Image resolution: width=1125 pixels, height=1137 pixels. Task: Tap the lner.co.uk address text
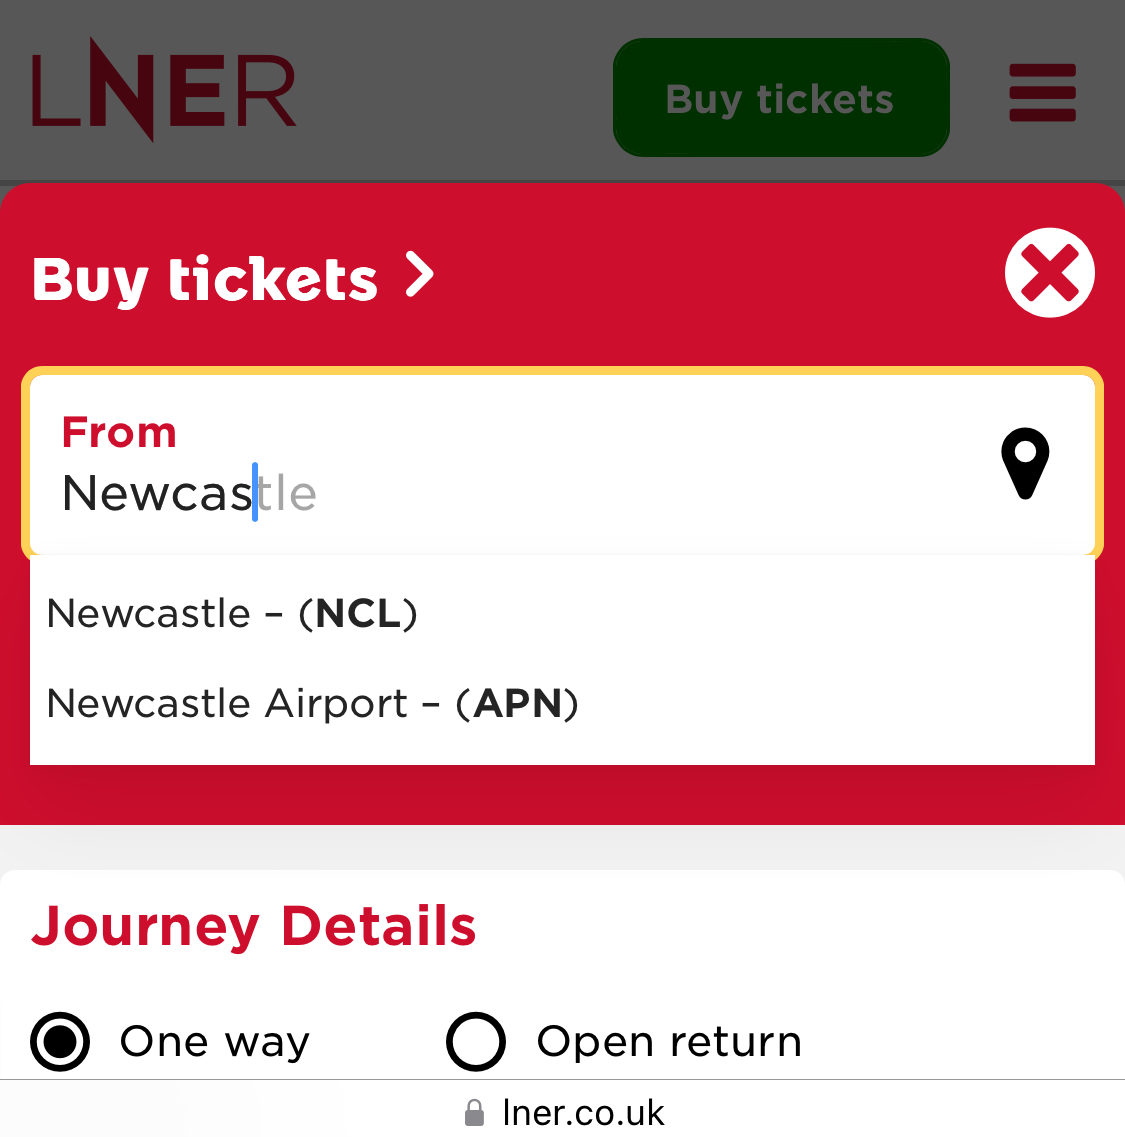coord(583,1113)
